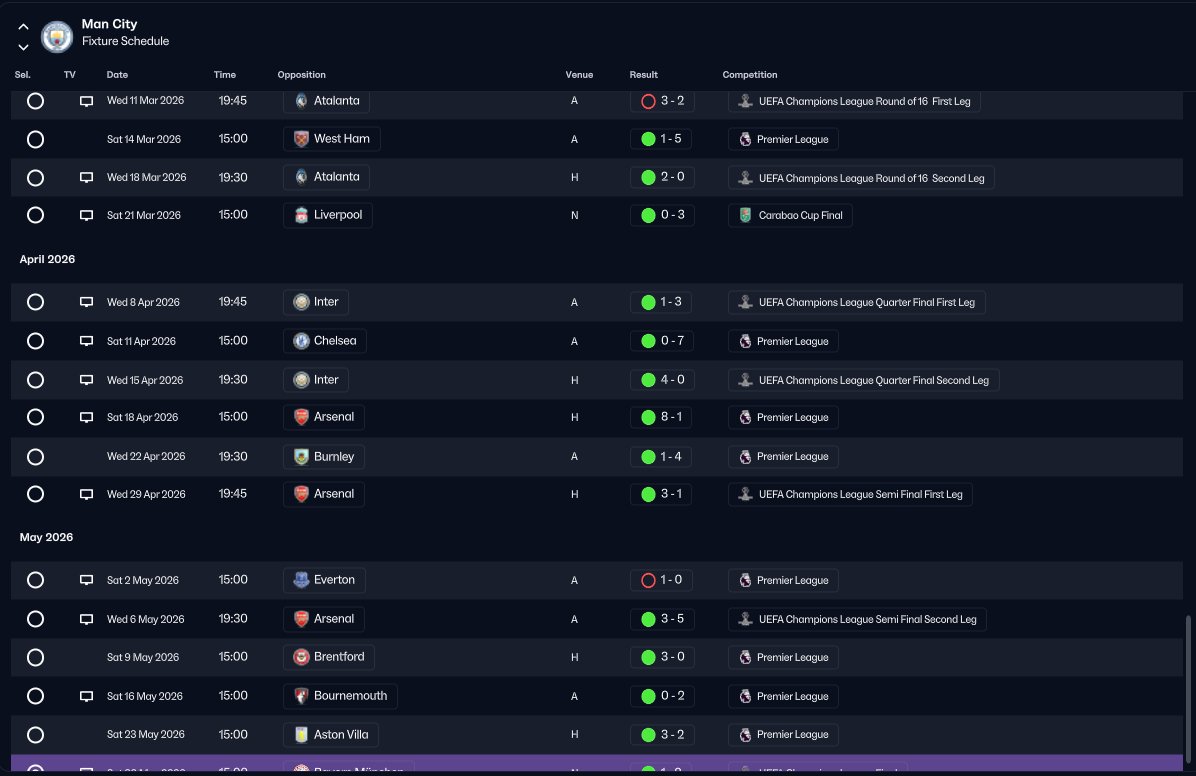Sort fixtures by Opposition column header
The width and height of the screenshot is (1196, 776).
coord(301,75)
